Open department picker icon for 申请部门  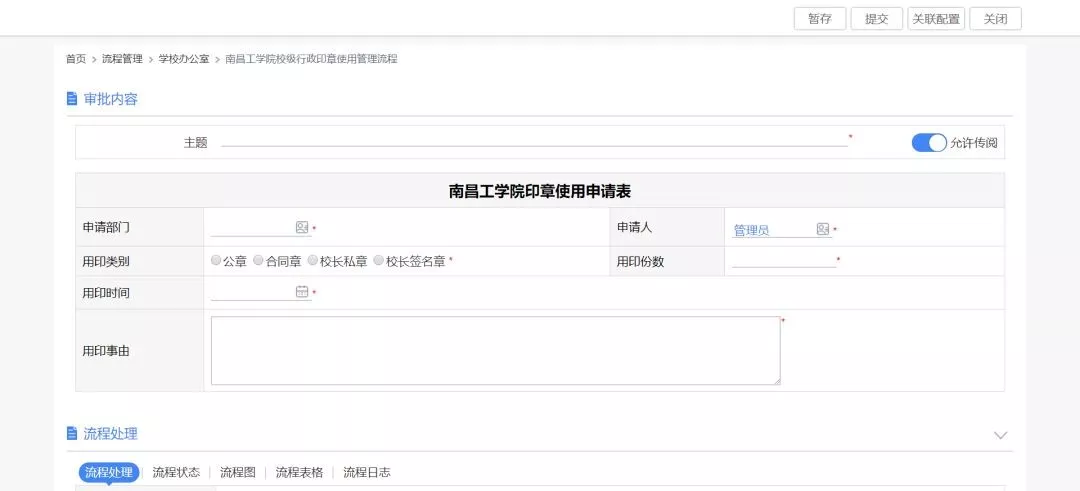302,227
